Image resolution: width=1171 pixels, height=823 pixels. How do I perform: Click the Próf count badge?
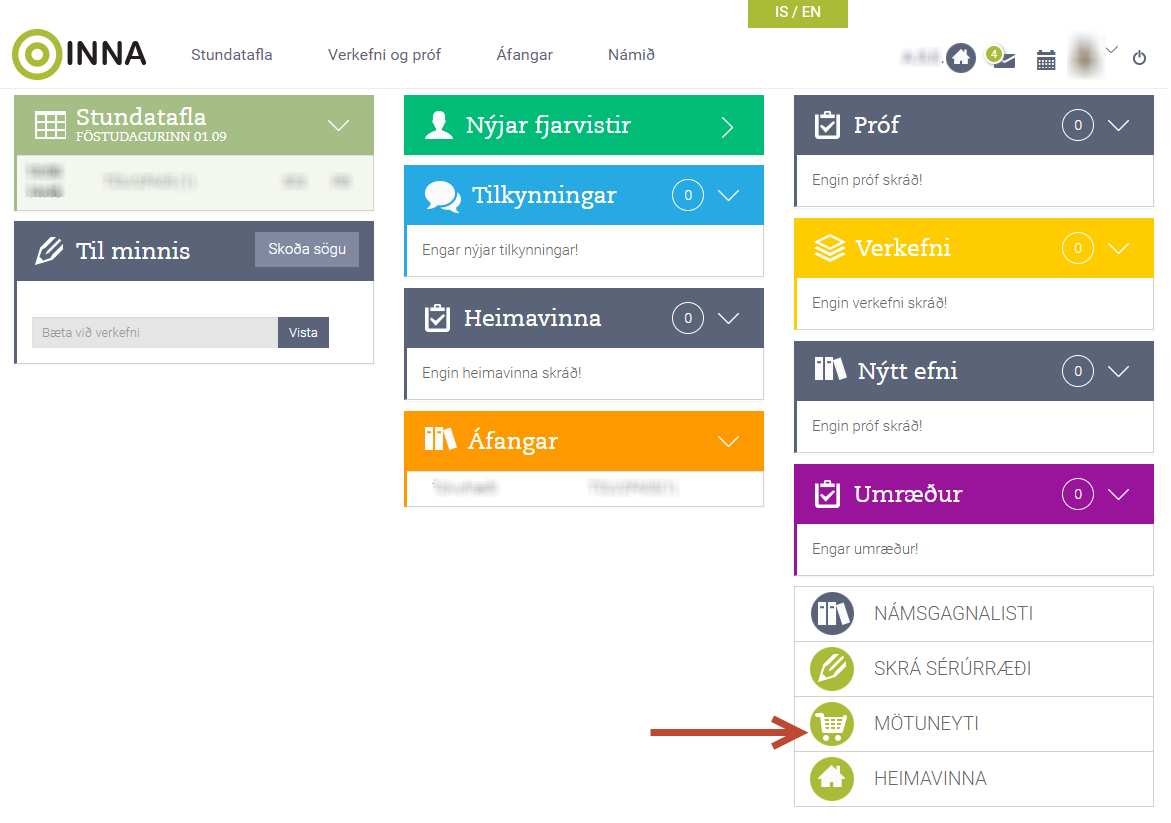pyautogui.click(x=1078, y=125)
